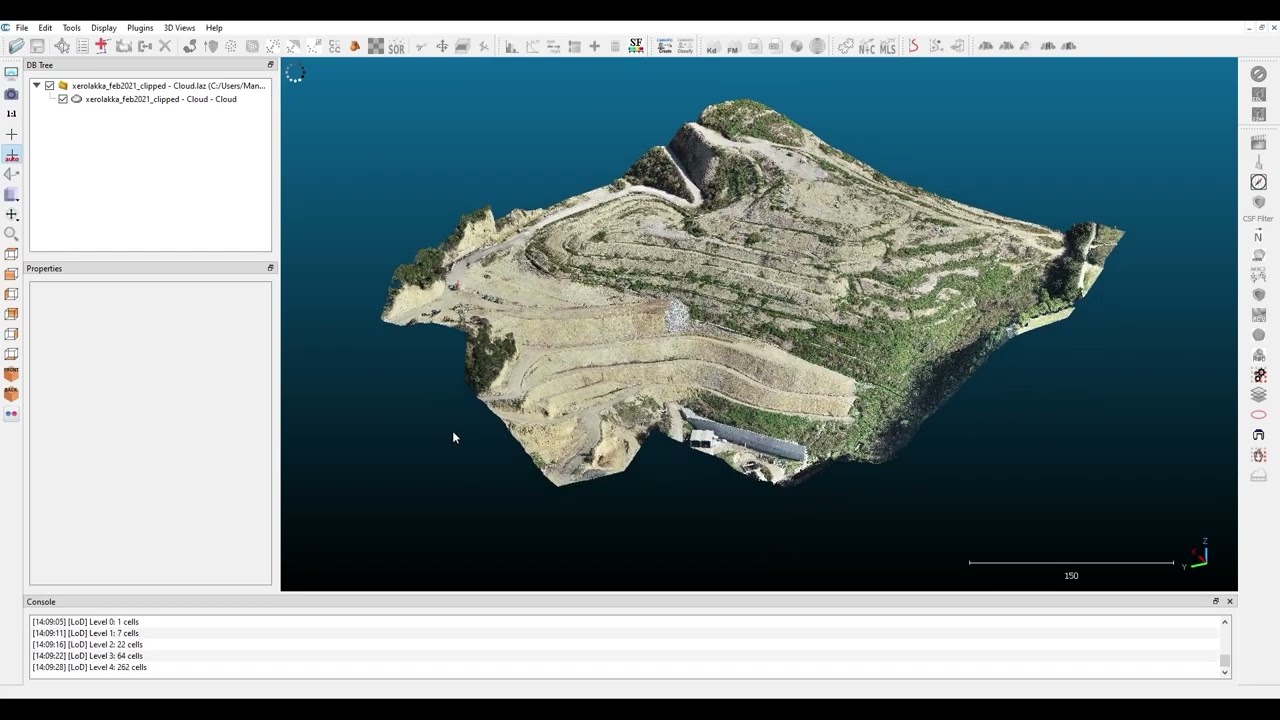Click console line 'Level 4: 262 cells'
The width and height of the screenshot is (1280, 720).
pos(89,667)
